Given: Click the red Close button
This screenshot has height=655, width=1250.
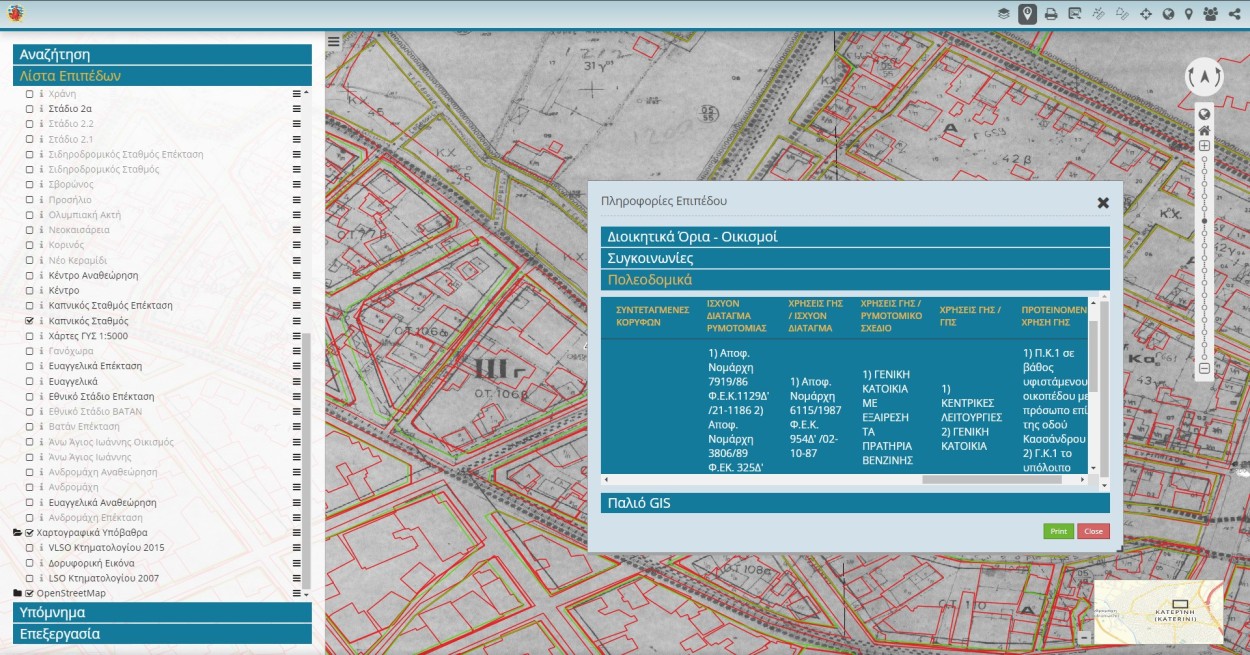Looking at the screenshot, I should tap(1093, 531).
